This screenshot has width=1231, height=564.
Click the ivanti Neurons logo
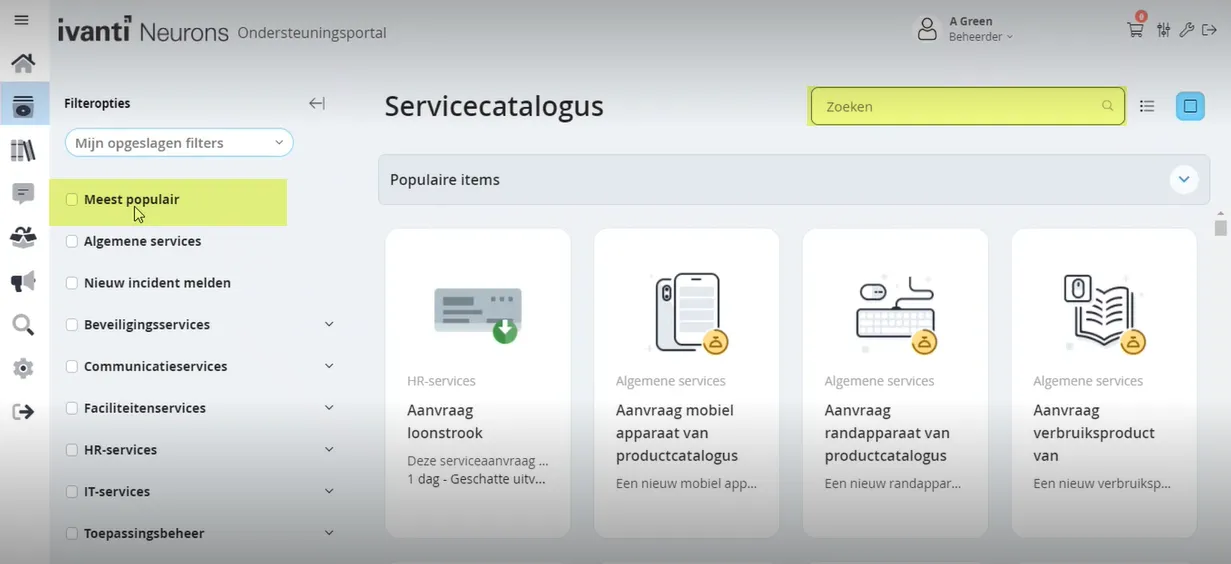[x=143, y=31]
